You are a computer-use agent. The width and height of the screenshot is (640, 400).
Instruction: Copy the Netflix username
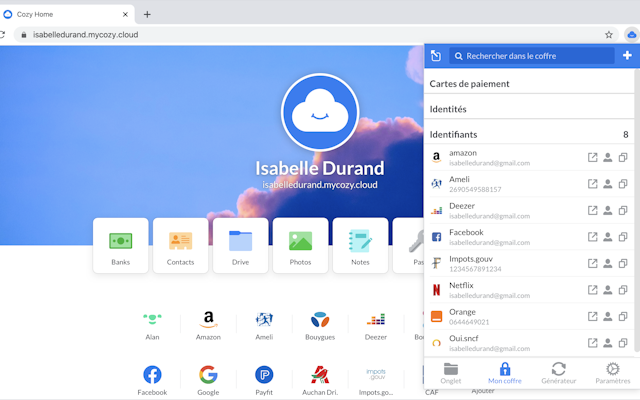(x=607, y=290)
